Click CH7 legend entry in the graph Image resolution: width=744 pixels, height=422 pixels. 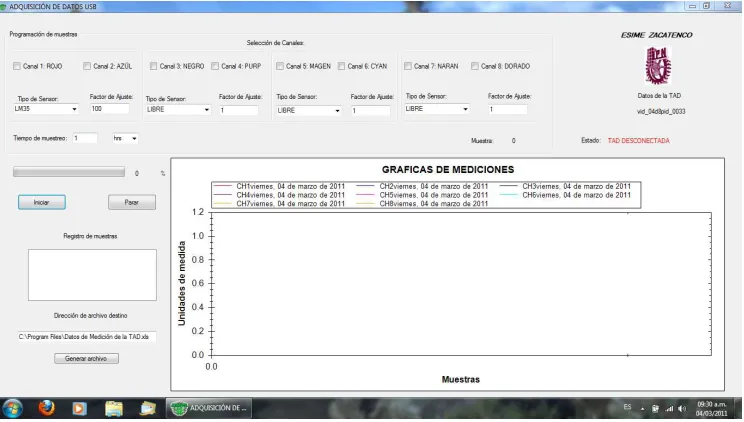[280, 204]
